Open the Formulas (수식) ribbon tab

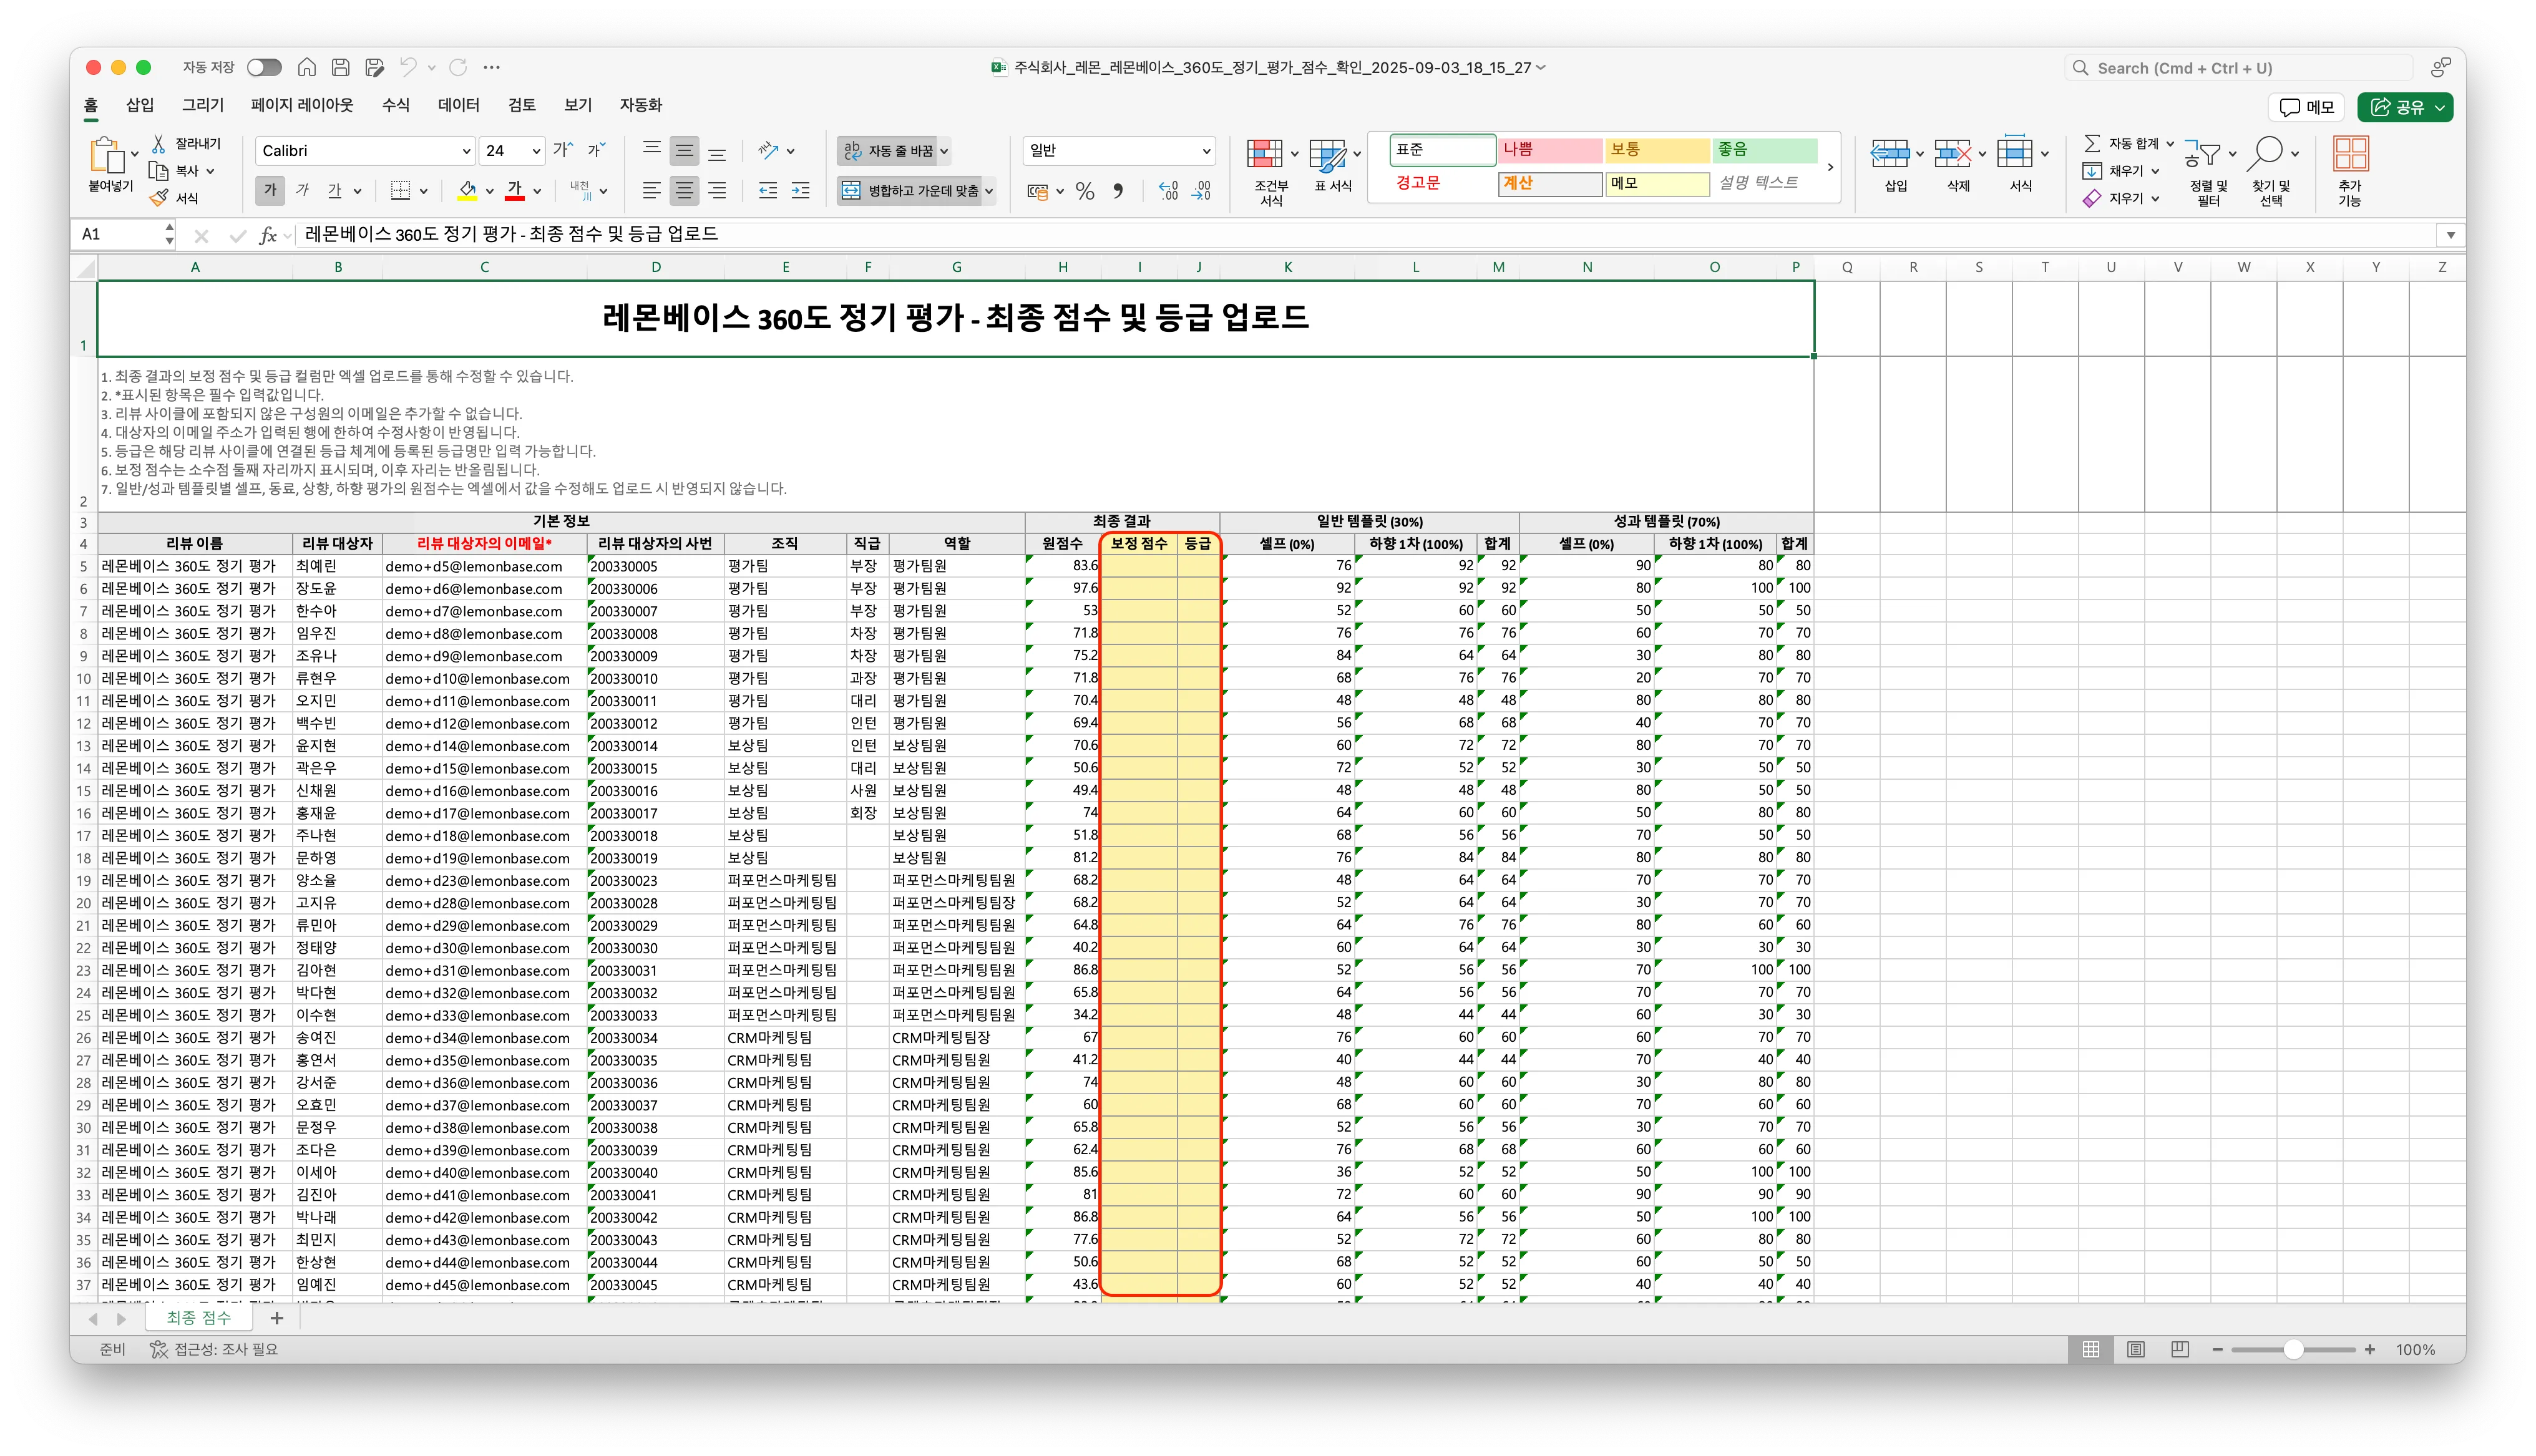point(396,105)
